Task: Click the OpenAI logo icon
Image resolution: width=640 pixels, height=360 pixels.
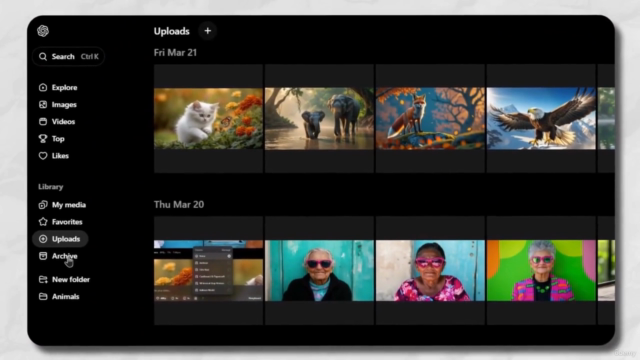Action: [43, 31]
